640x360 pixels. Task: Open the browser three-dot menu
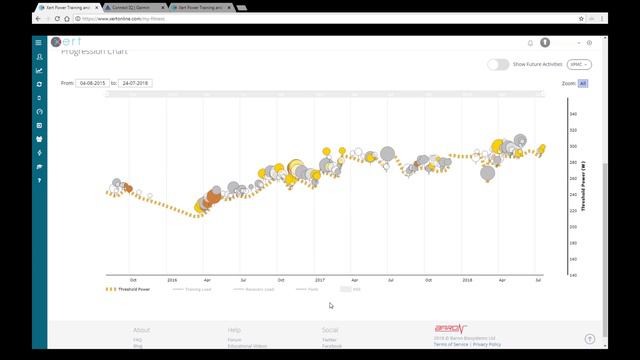pyautogui.click(x=602, y=19)
